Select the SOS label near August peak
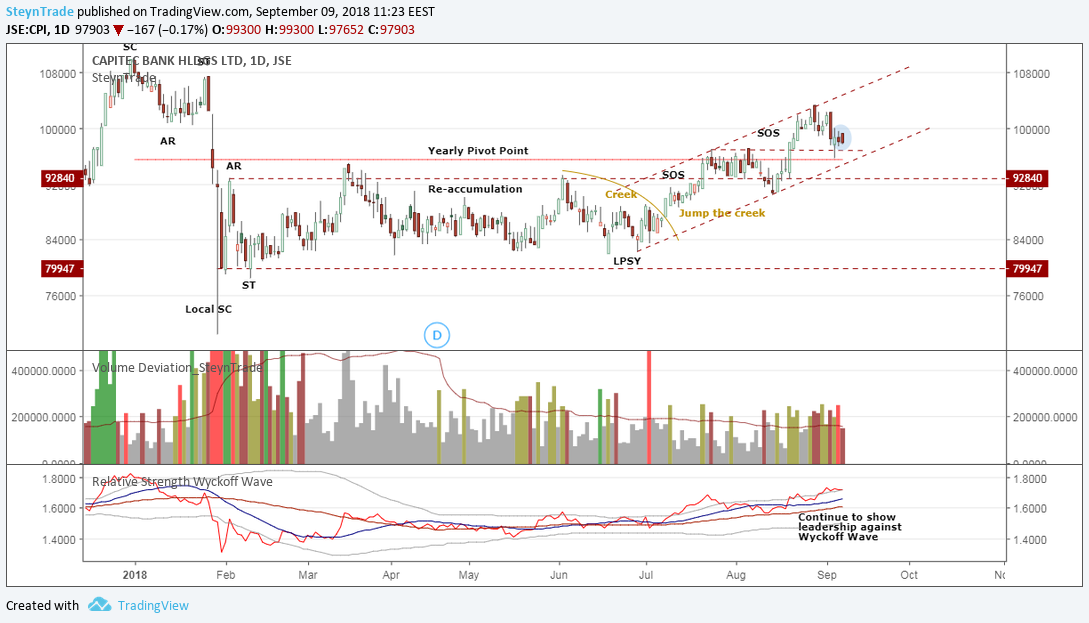The width and height of the screenshot is (1089, 623). 768,133
